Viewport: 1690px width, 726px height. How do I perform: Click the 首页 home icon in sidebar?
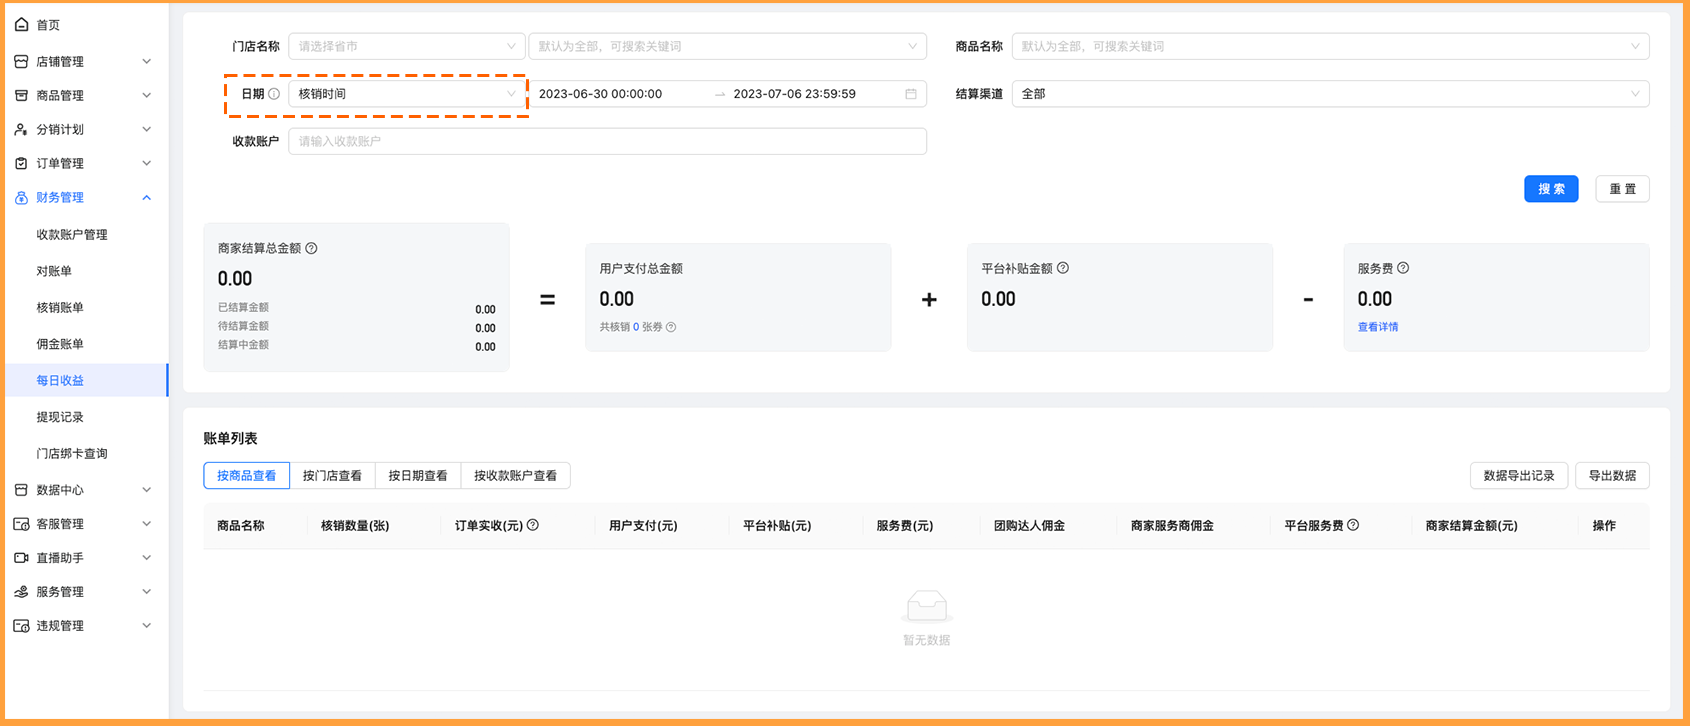pyautogui.click(x=22, y=24)
